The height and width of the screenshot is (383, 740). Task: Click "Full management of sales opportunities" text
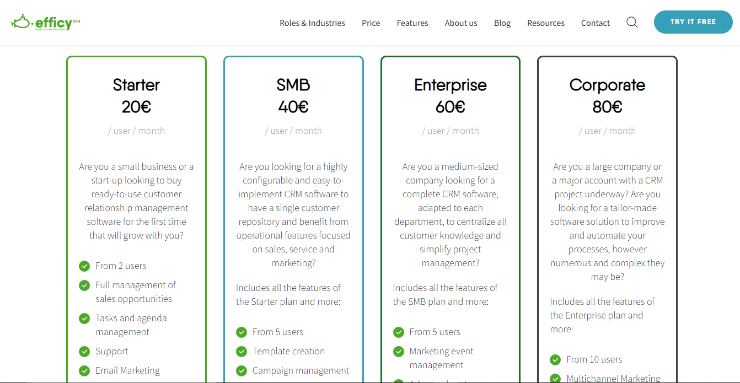click(136, 292)
